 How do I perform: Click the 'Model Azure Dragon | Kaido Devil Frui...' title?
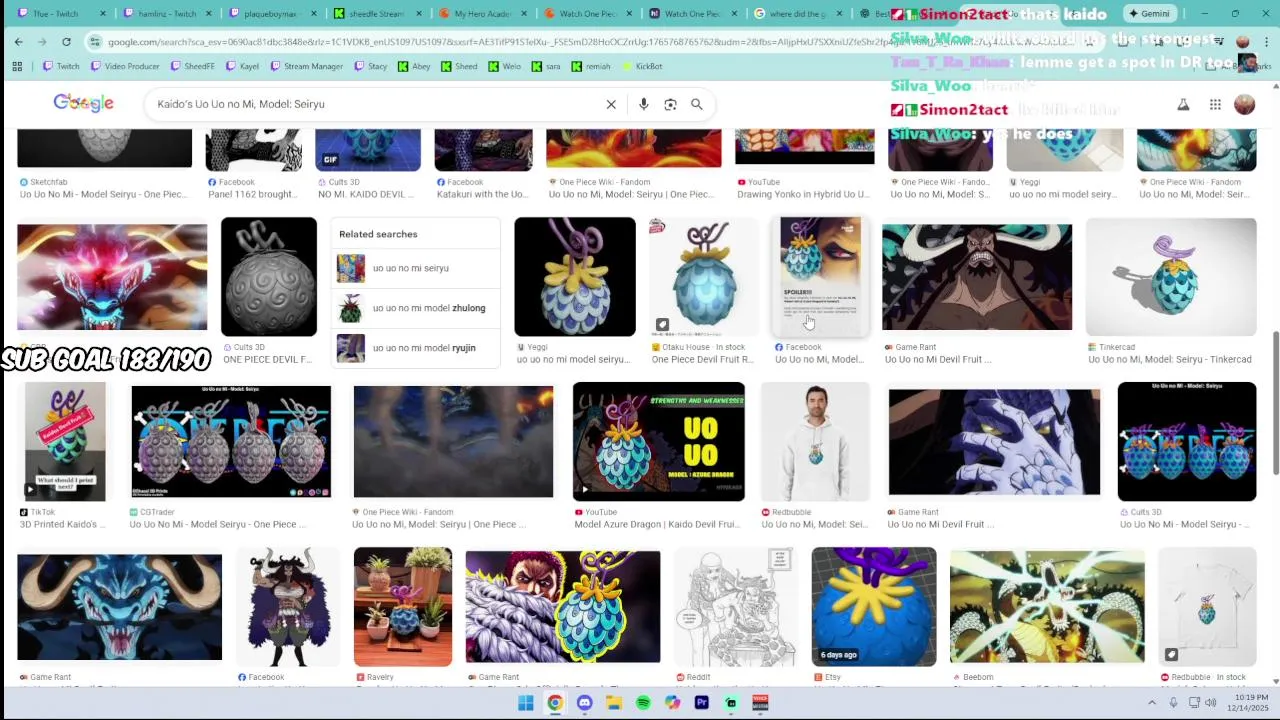[x=657, y=524]
